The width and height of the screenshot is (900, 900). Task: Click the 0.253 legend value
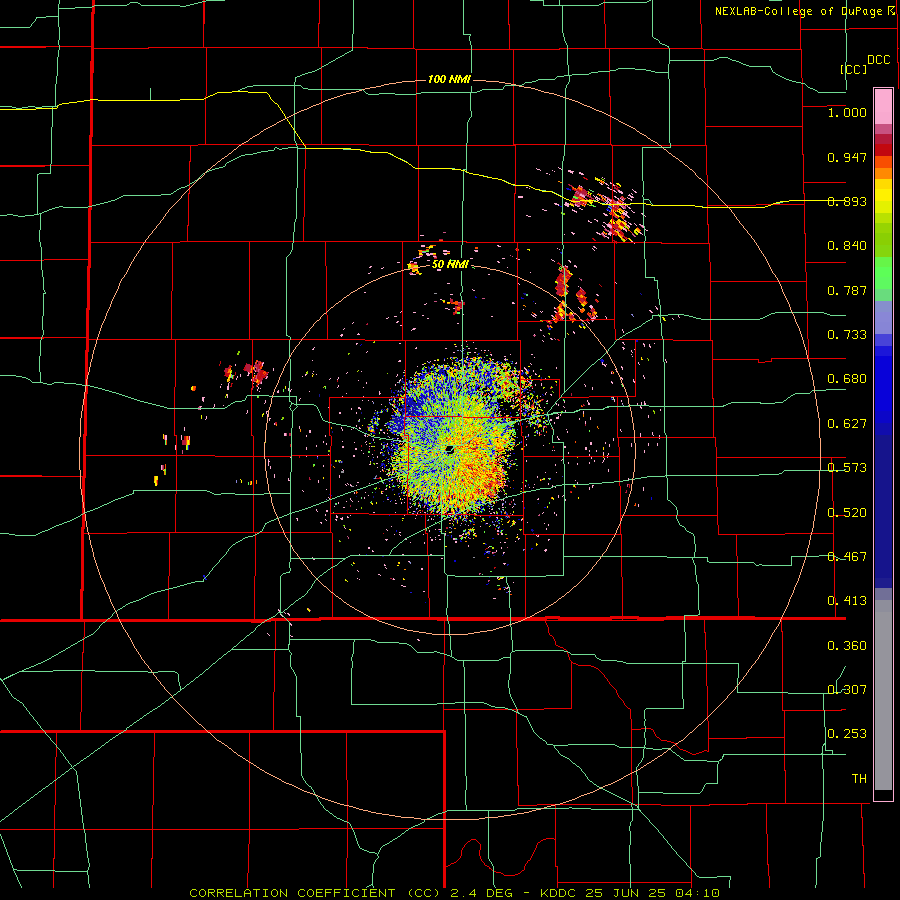click(x=847, y=734)
